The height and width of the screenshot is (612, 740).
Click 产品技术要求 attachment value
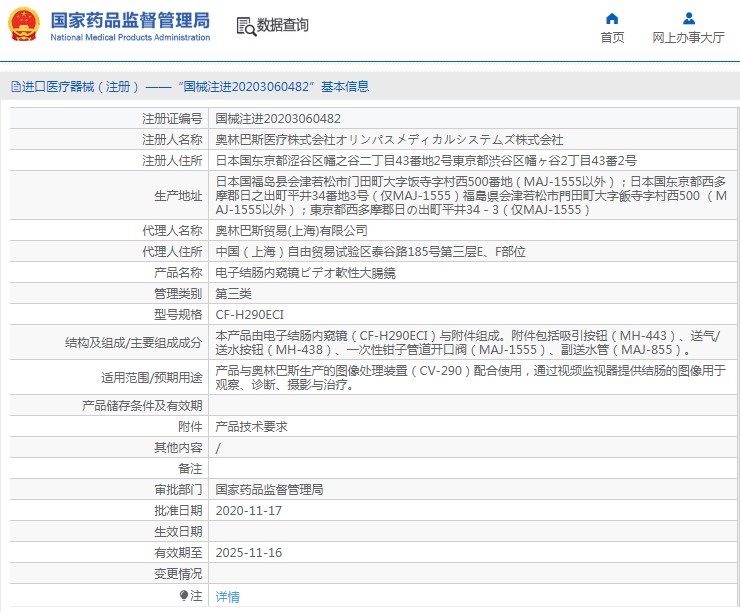252,427
